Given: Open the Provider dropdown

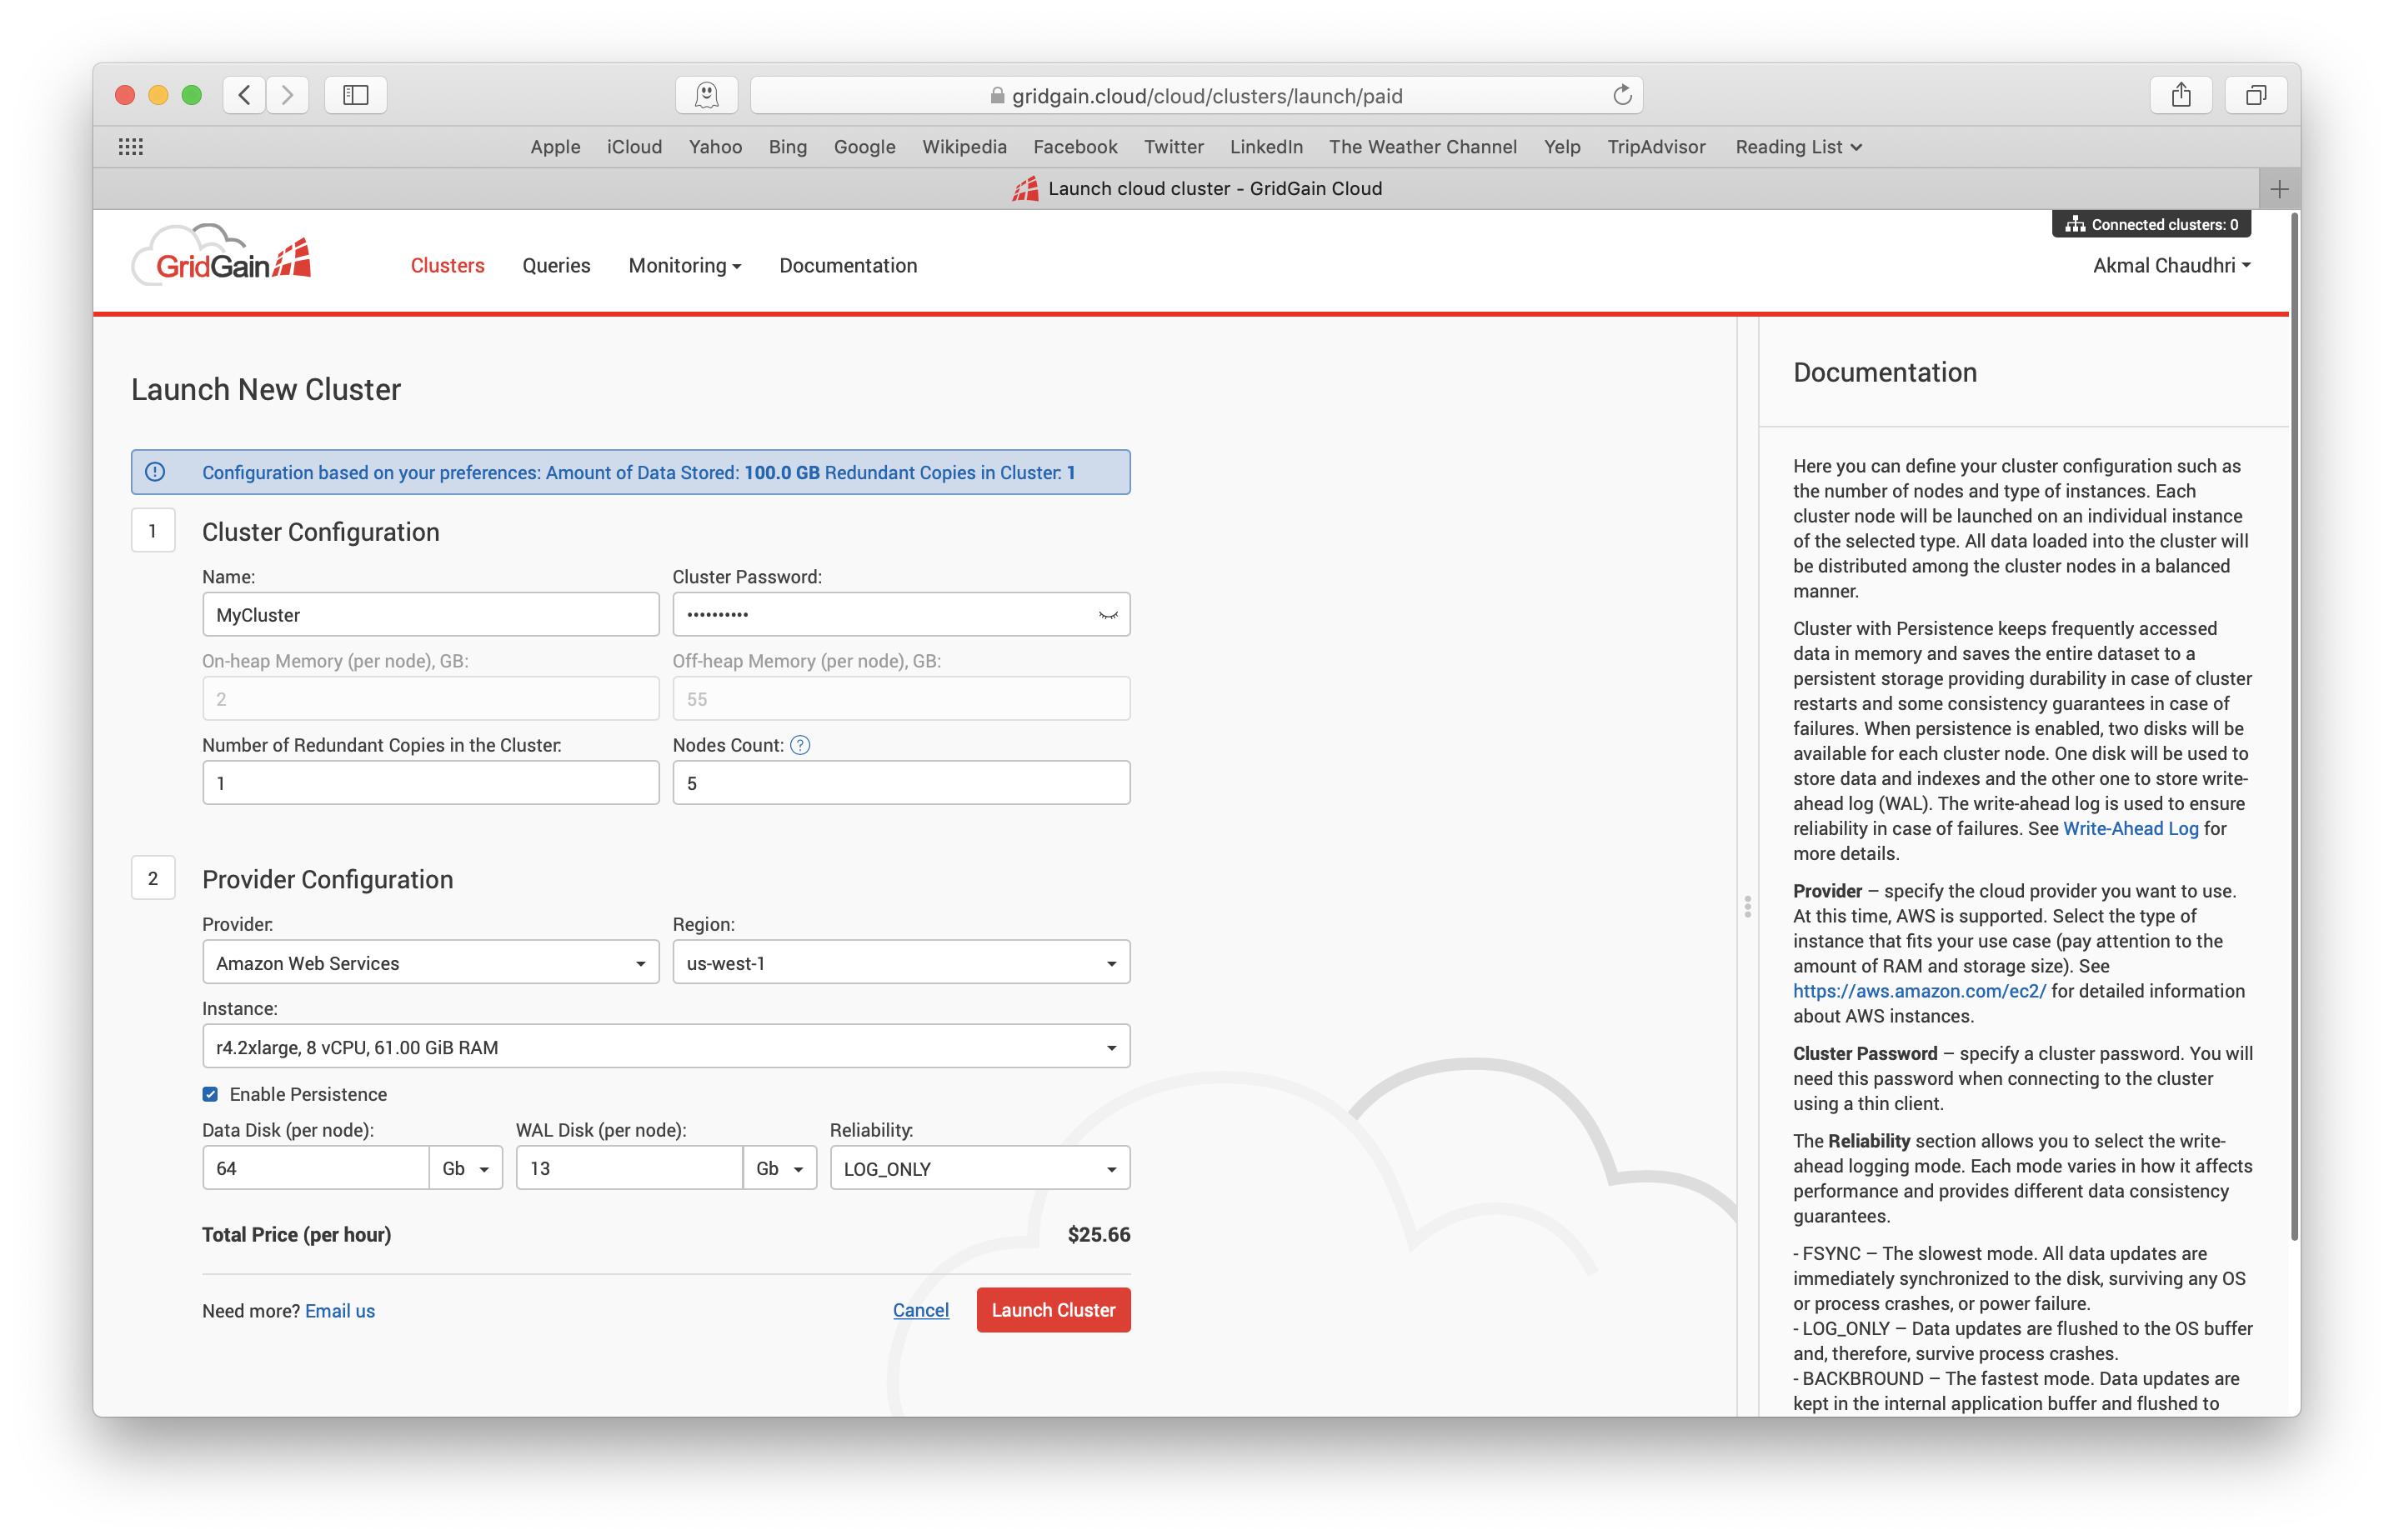Looking at the screenshot, I should click(x=431, y=962).
